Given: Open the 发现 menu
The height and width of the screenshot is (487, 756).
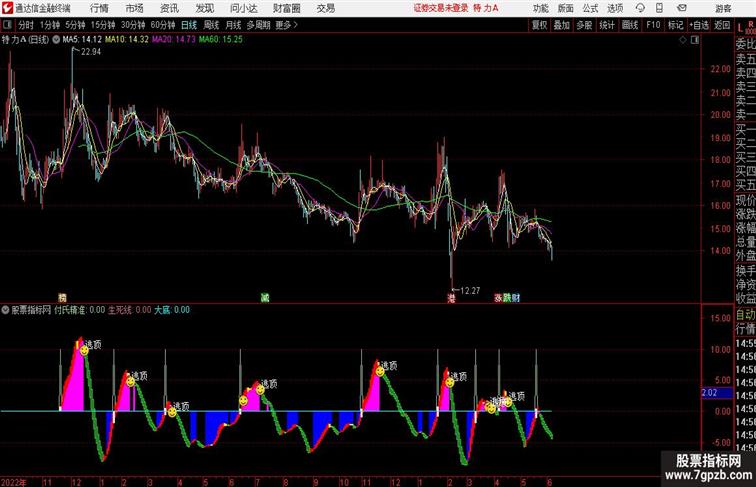Looking at the screenshot, I should (204, 8).
